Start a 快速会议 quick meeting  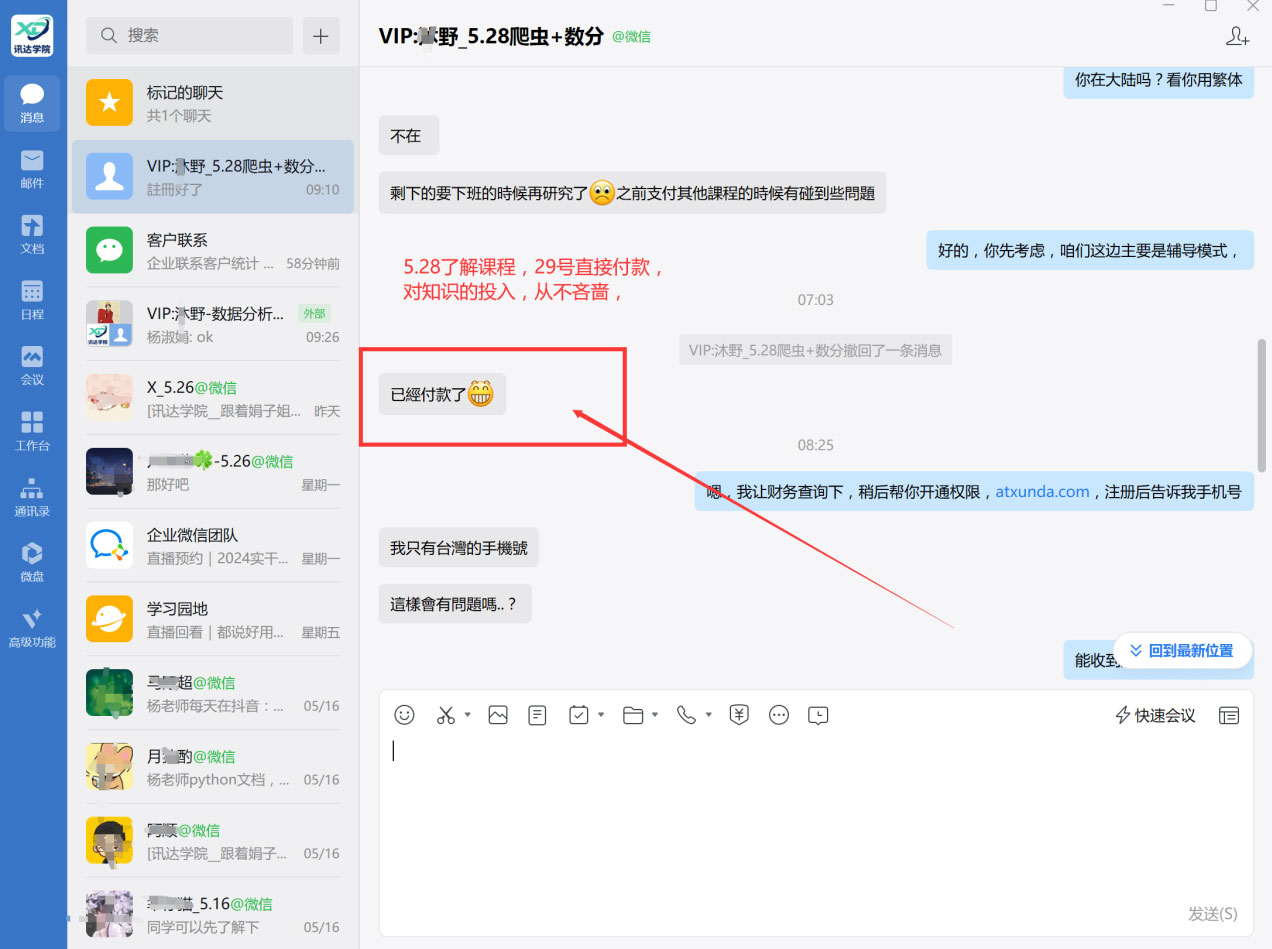pos(1155,715)
